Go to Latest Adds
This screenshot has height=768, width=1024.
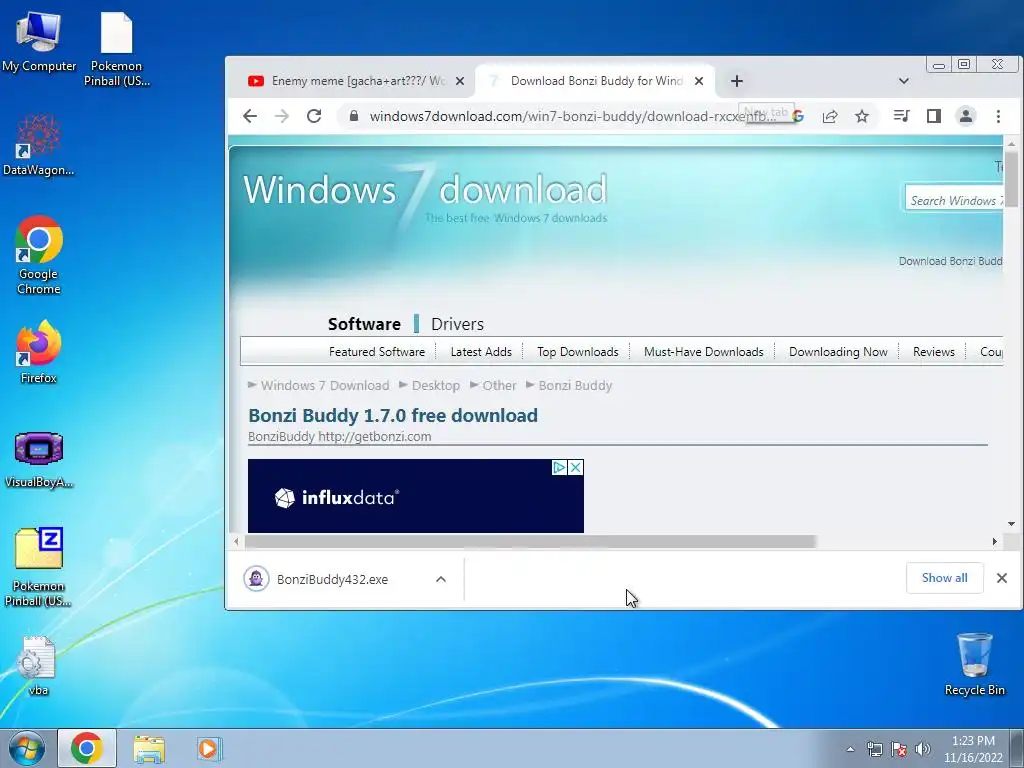pos(481,351)
